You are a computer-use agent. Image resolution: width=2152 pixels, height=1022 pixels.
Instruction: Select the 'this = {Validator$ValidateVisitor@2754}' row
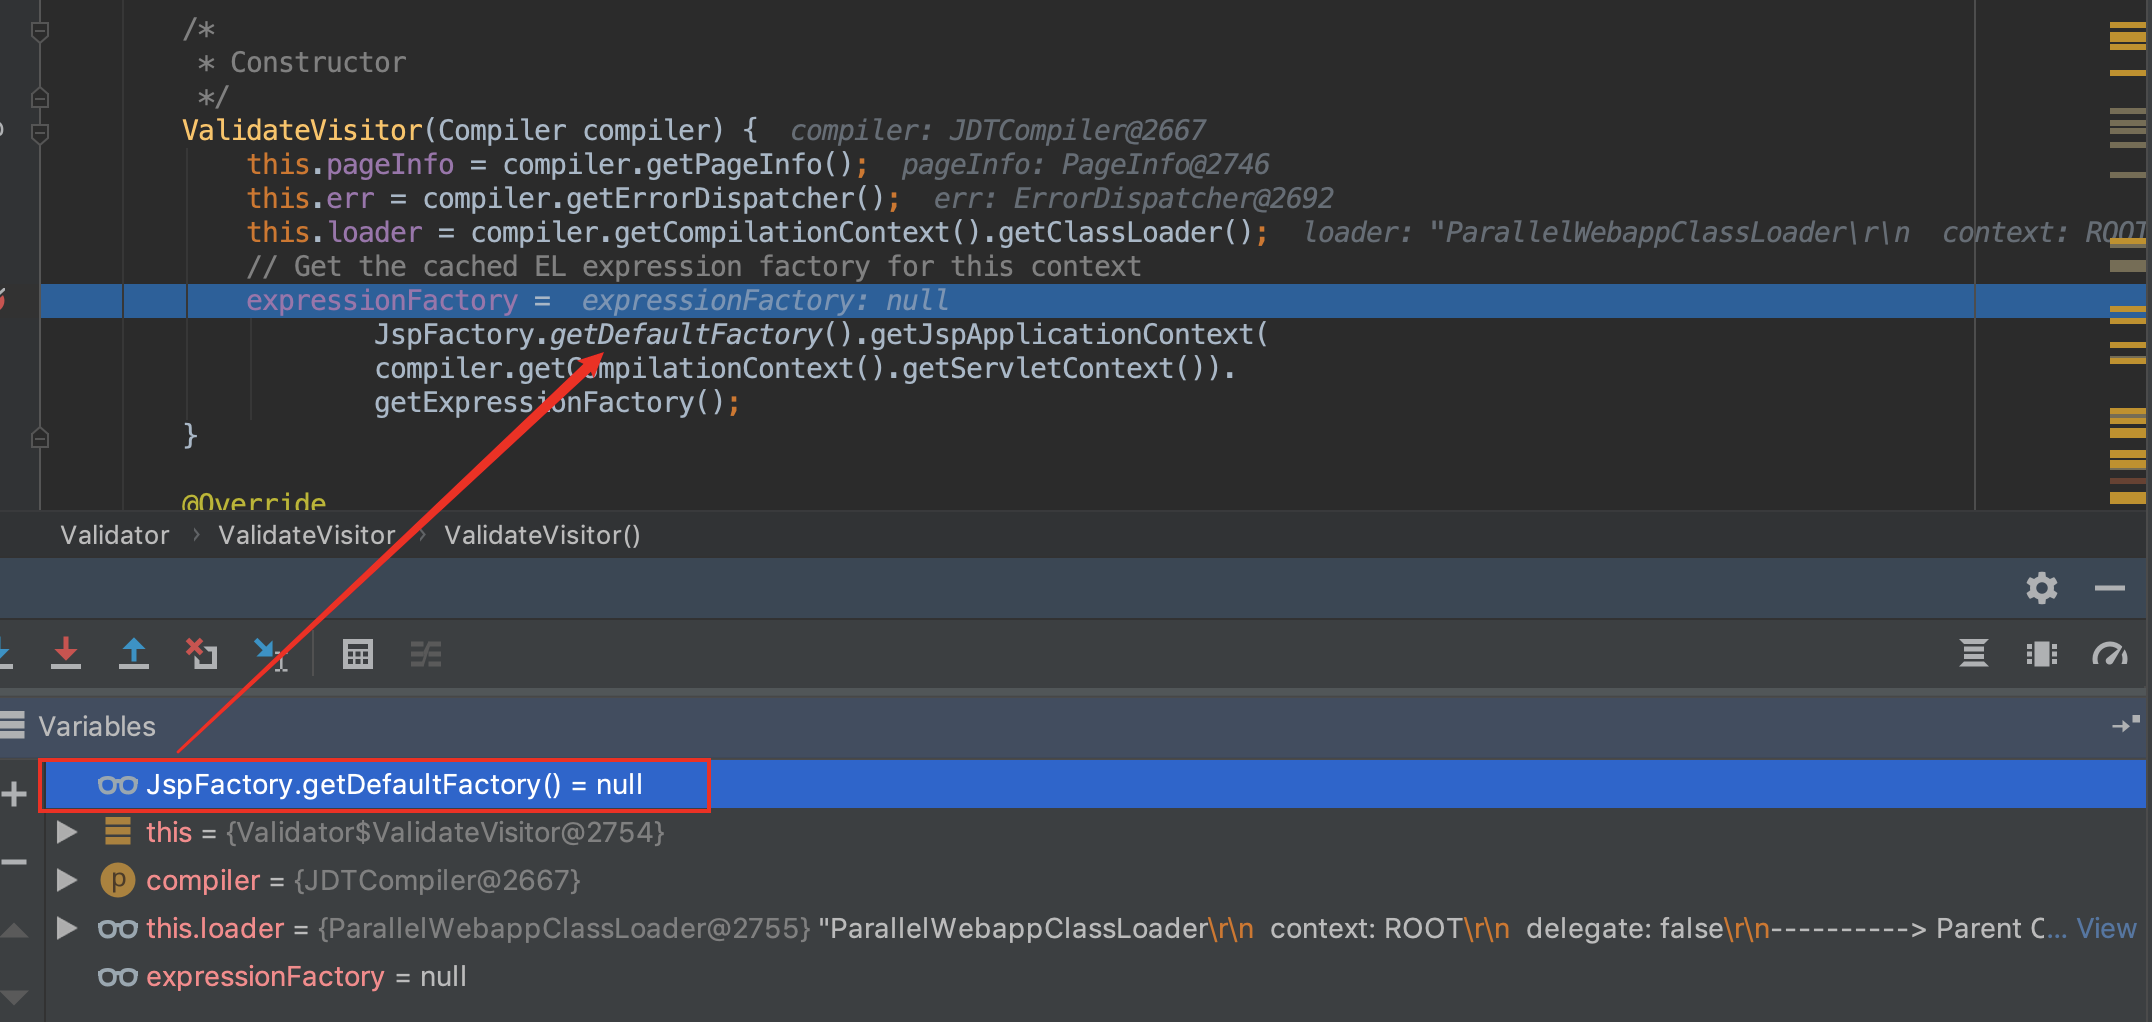tap(1097, 832)
